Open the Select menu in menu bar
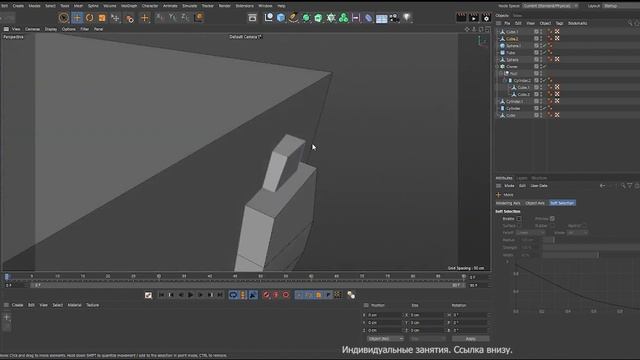 click(x=50, y=6)
